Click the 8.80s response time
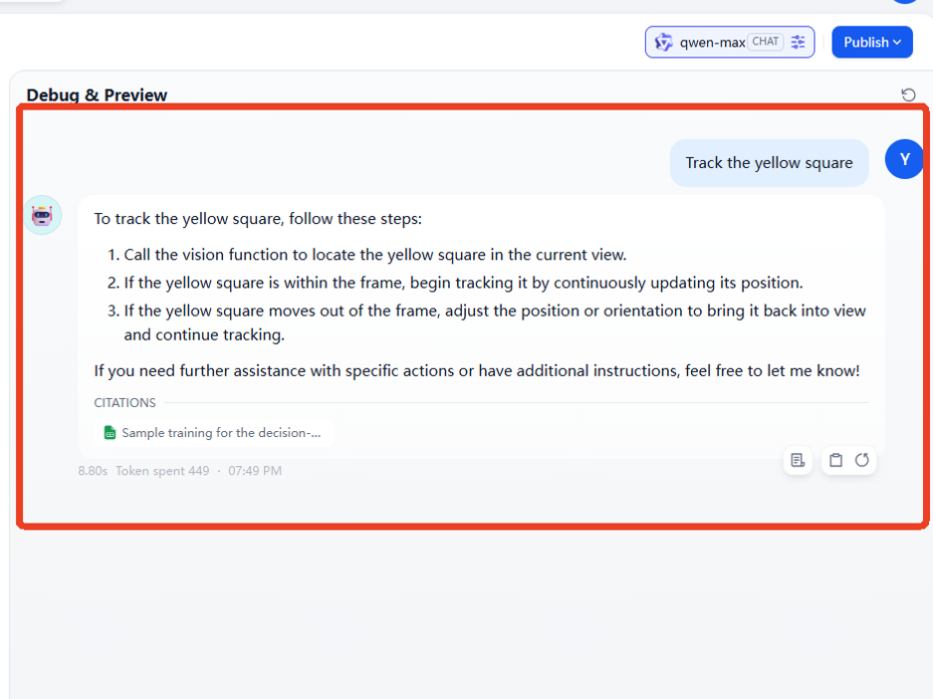 [93, 471]
